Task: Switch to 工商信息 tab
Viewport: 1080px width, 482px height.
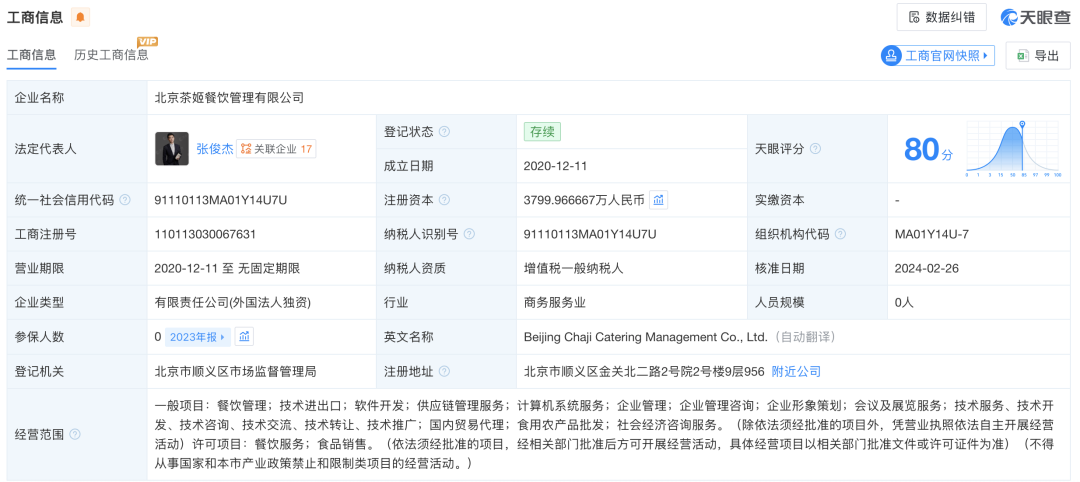Action: (x=32, y=55)
